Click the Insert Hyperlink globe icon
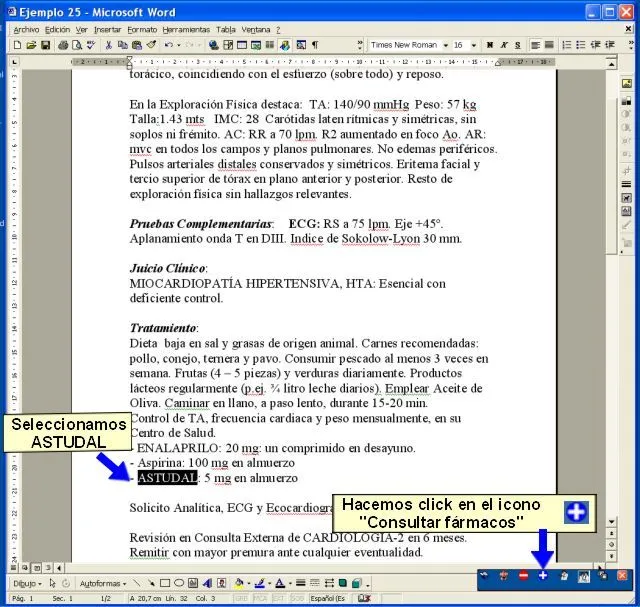640x607 pixels. click(x=213, y=45)
